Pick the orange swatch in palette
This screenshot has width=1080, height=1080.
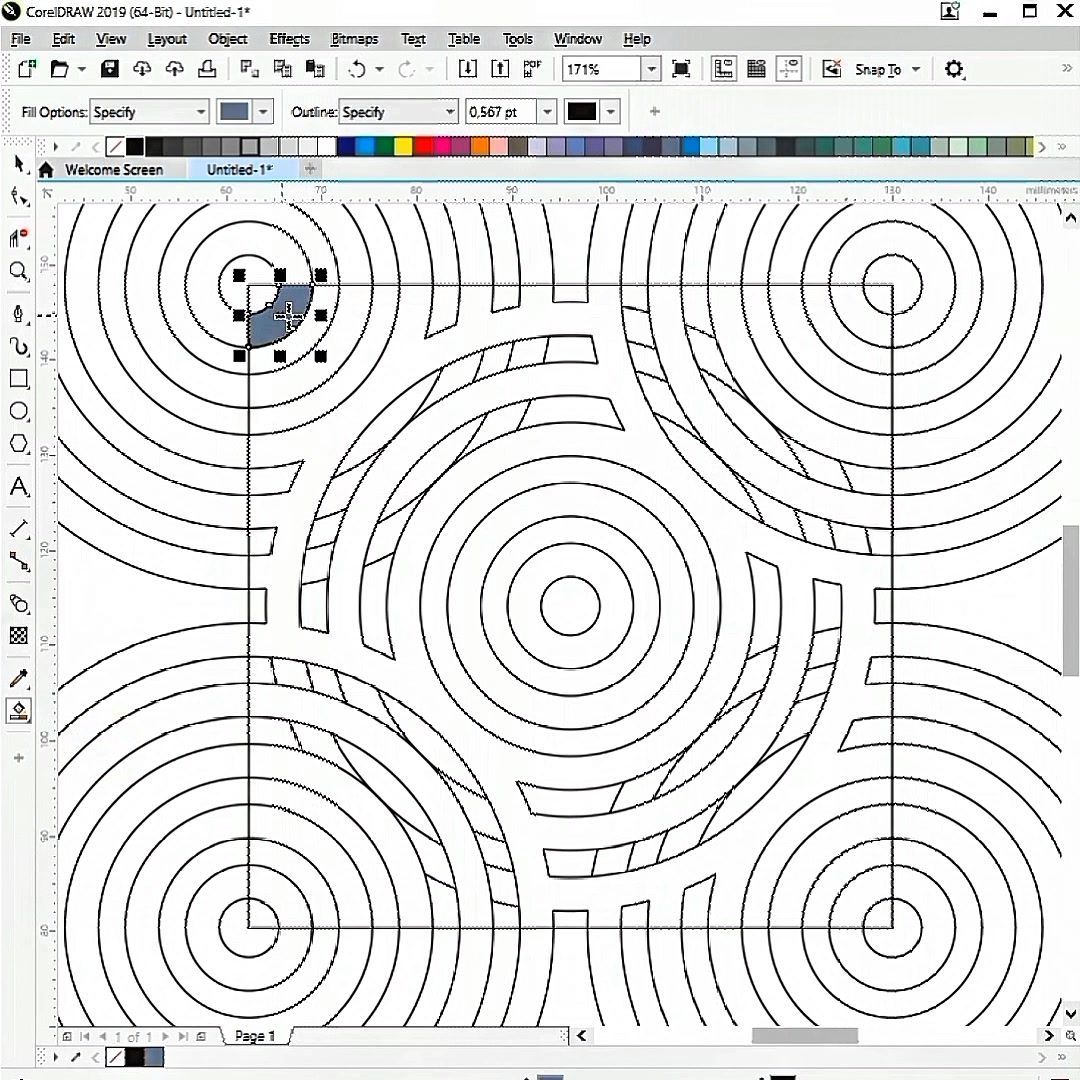(x=480, y=146)
